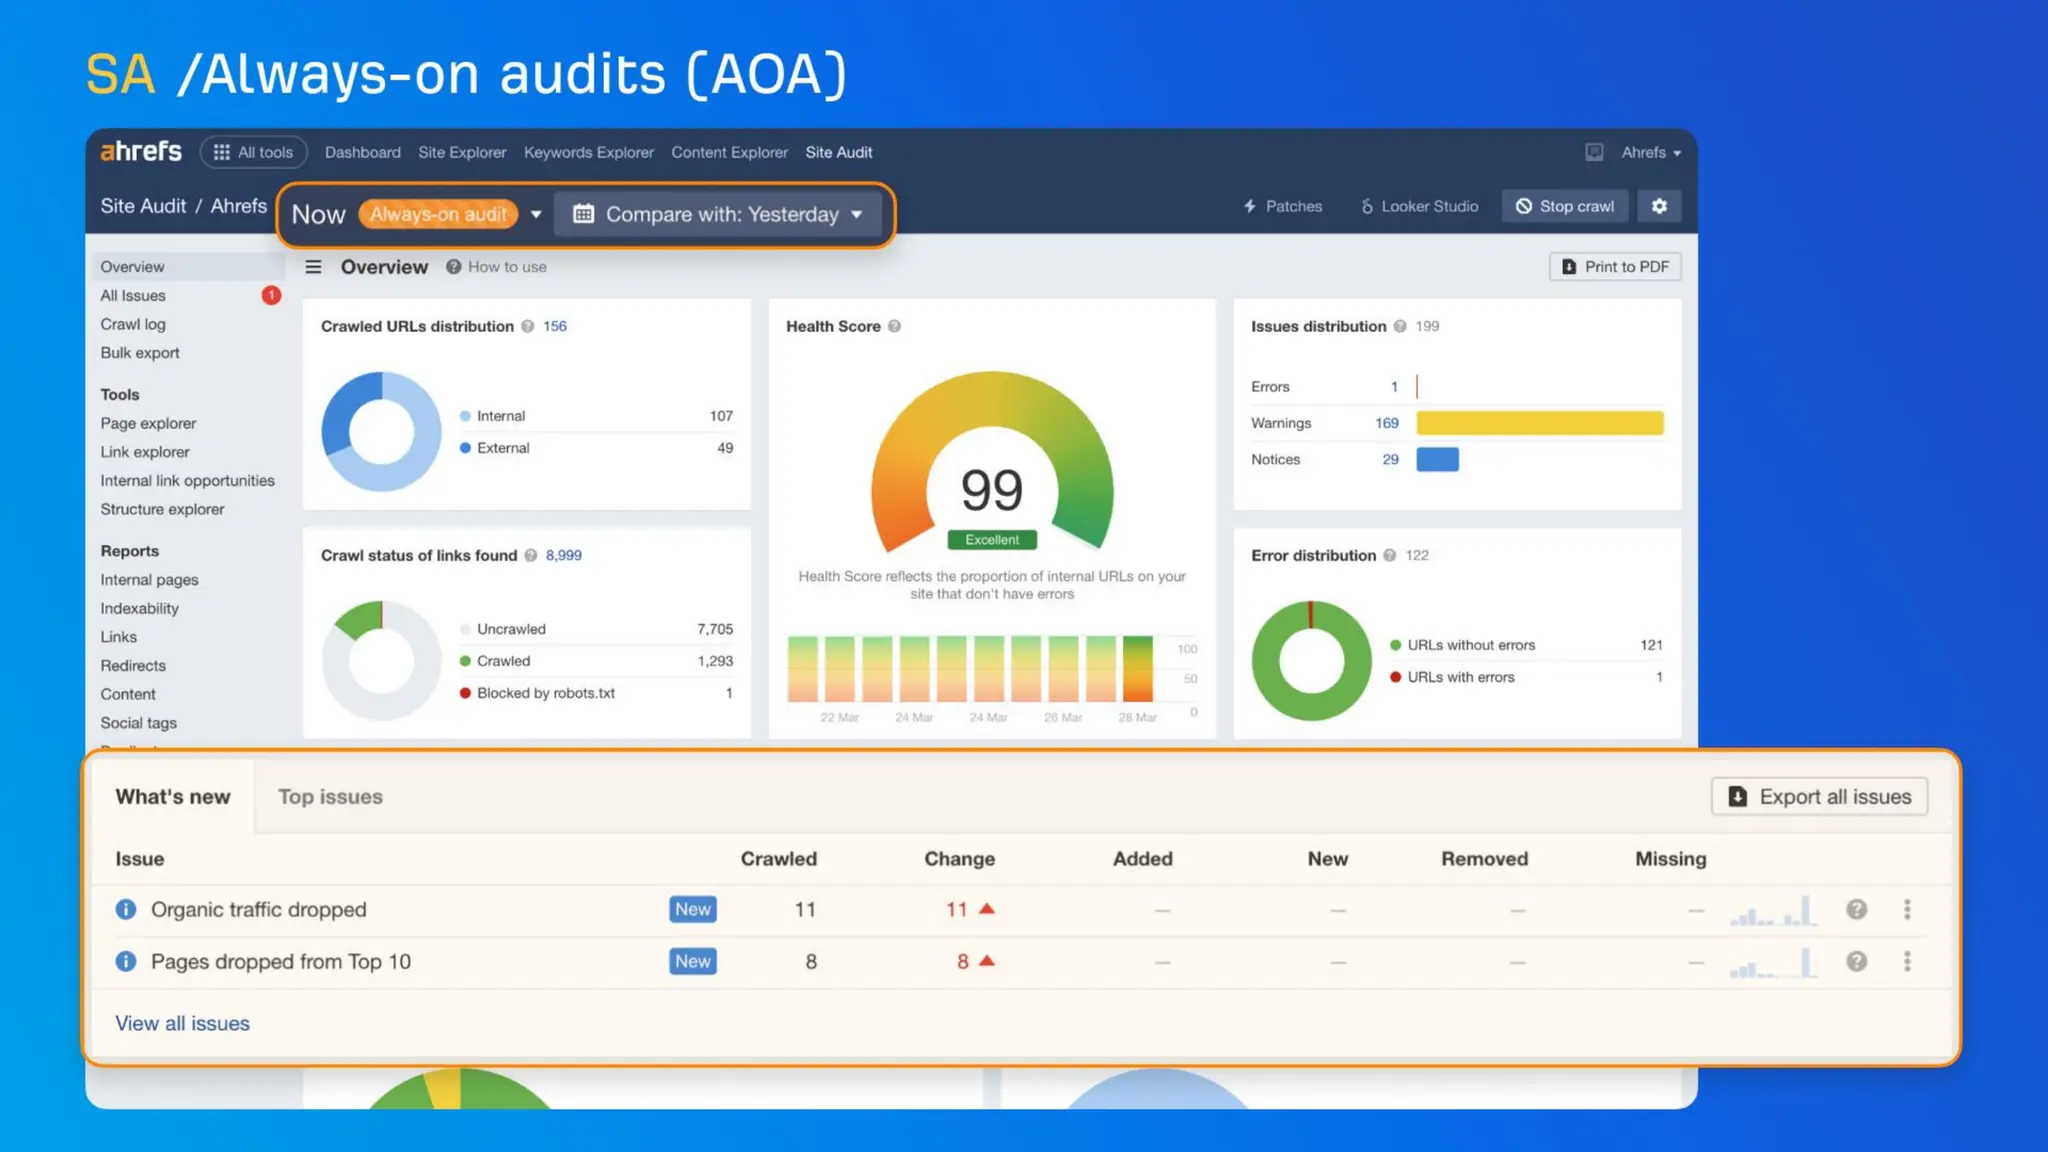Open the Organic traffic dropped issue
Image resolution: width=2048 pixels, height=1152 pixels.
[258, 909]
